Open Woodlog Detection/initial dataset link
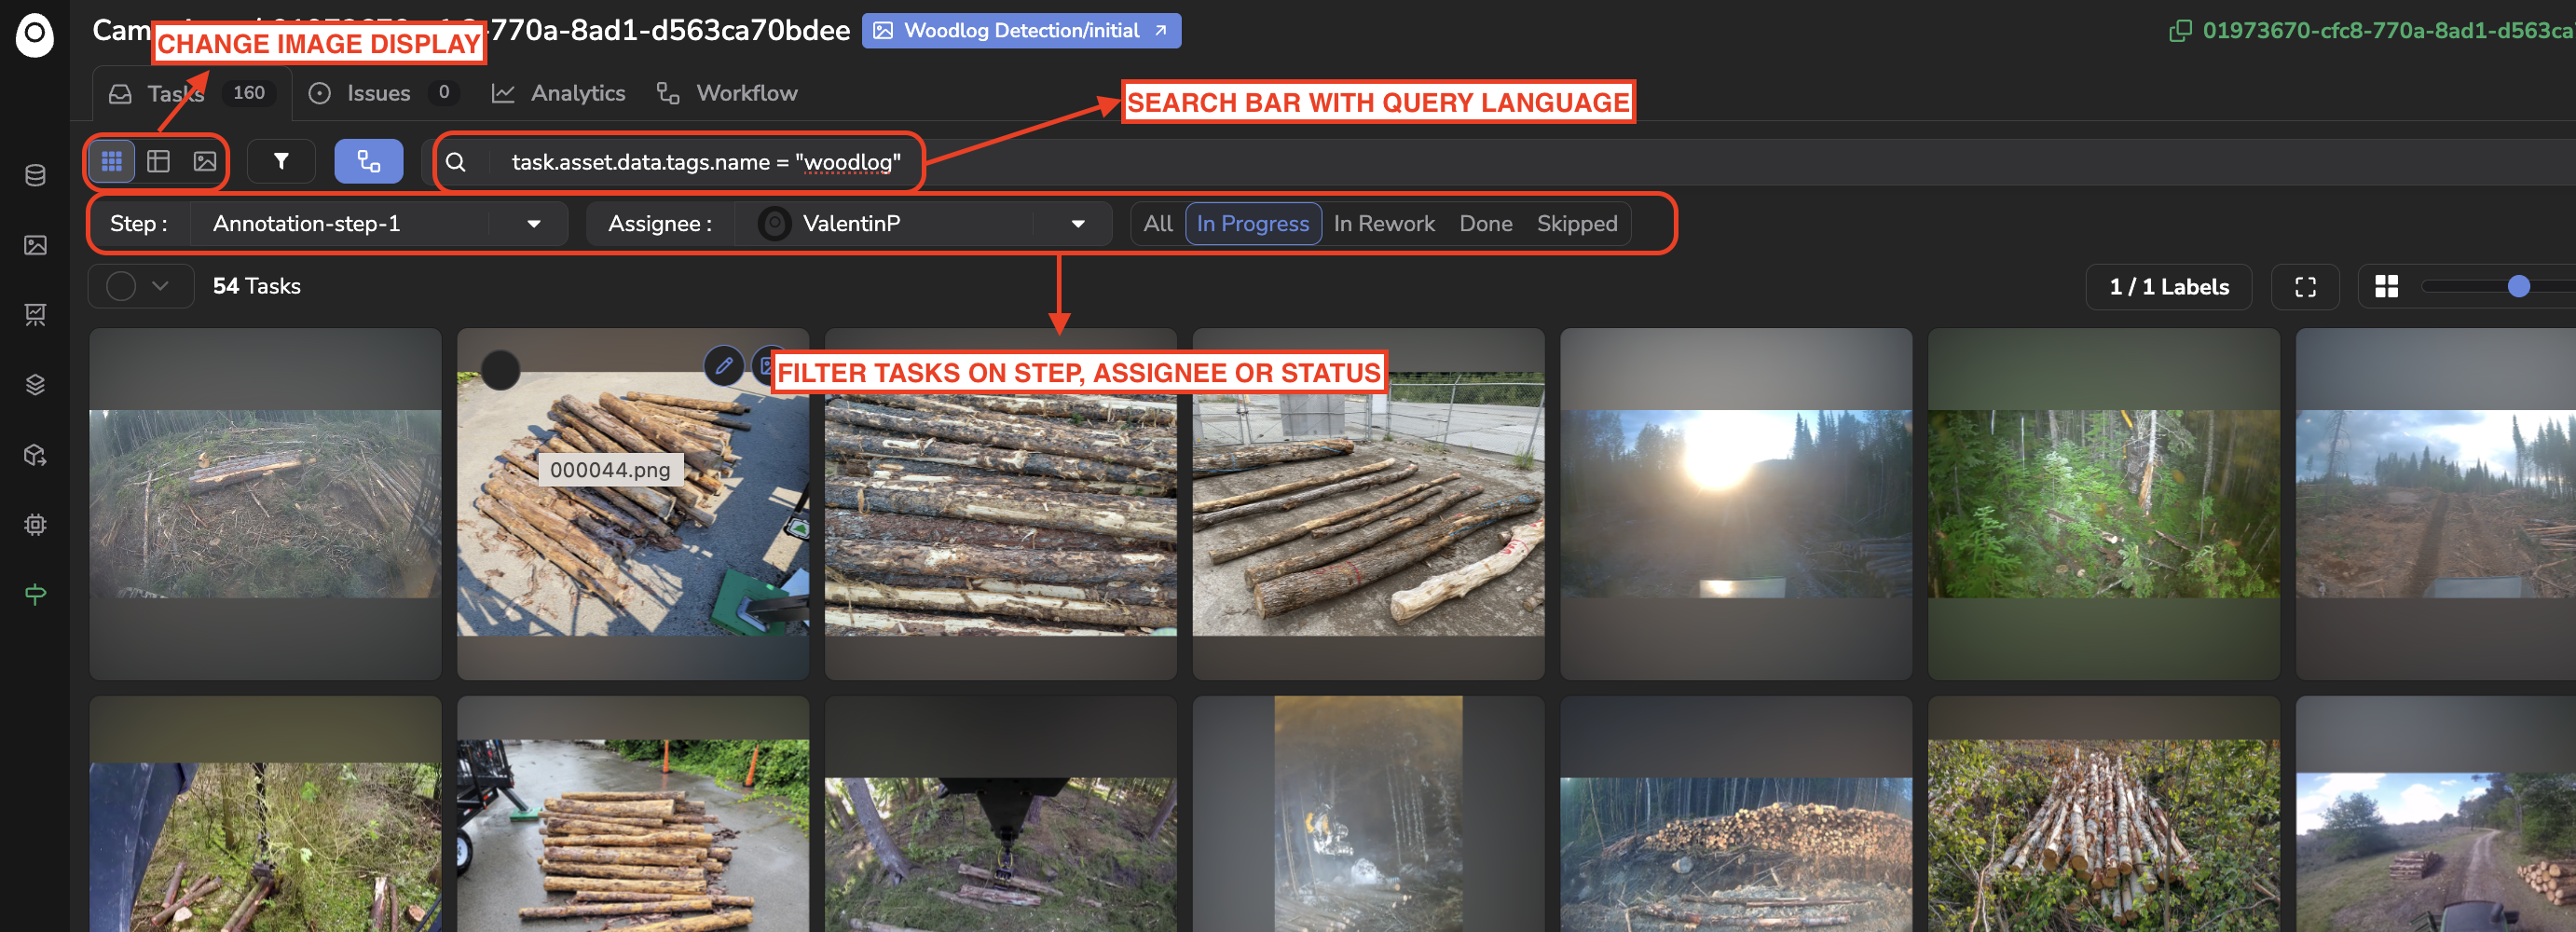Viewport: 2576px width, 932px height. click(1021, 31)
